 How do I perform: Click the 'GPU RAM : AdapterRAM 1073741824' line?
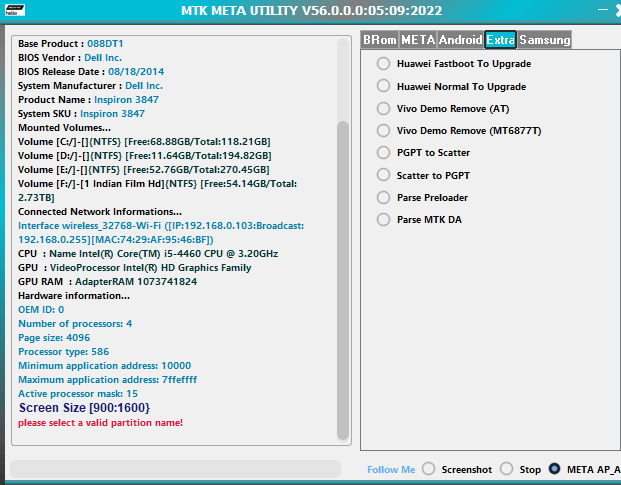pyautogui.click(x=107, y=282)
